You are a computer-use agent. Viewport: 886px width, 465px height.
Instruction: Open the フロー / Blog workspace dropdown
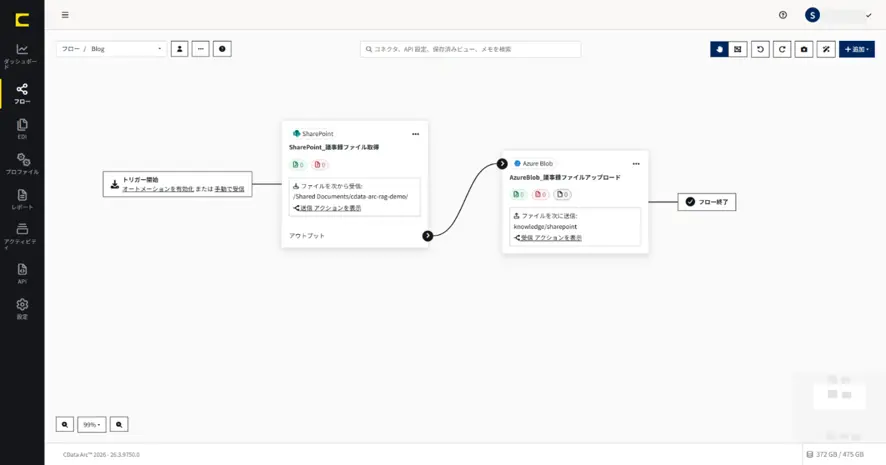click(111, 49)
